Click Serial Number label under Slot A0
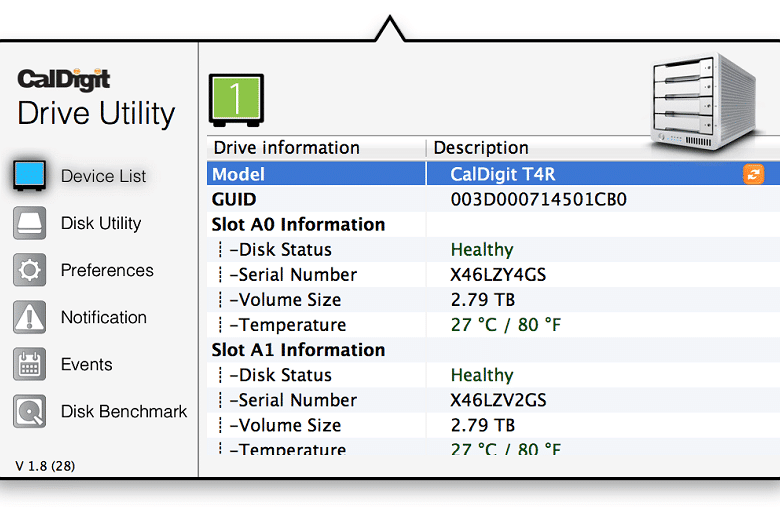The image size is (780, 513). click(293, 275)
